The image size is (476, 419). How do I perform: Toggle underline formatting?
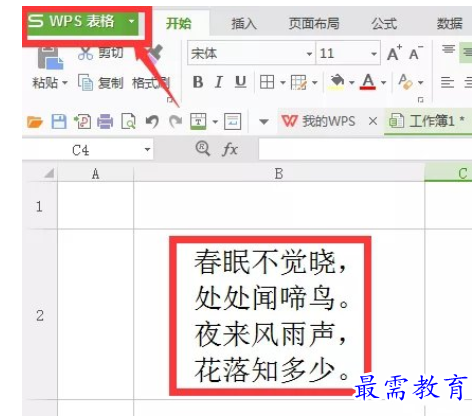[x=240, y=82]
